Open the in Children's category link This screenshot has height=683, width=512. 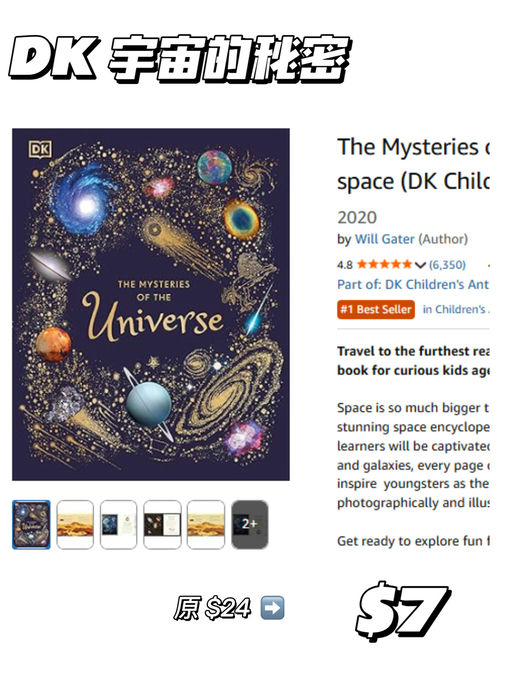click(x=456, y=309)
